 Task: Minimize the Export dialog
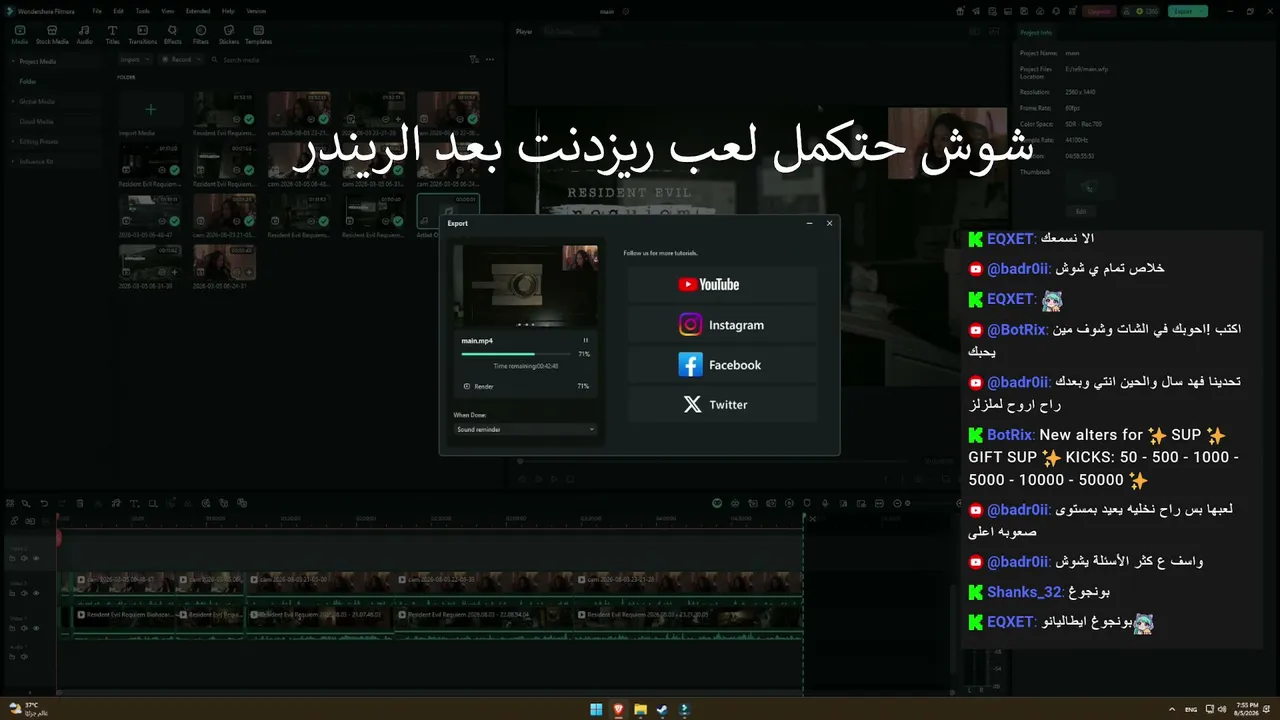809,223
